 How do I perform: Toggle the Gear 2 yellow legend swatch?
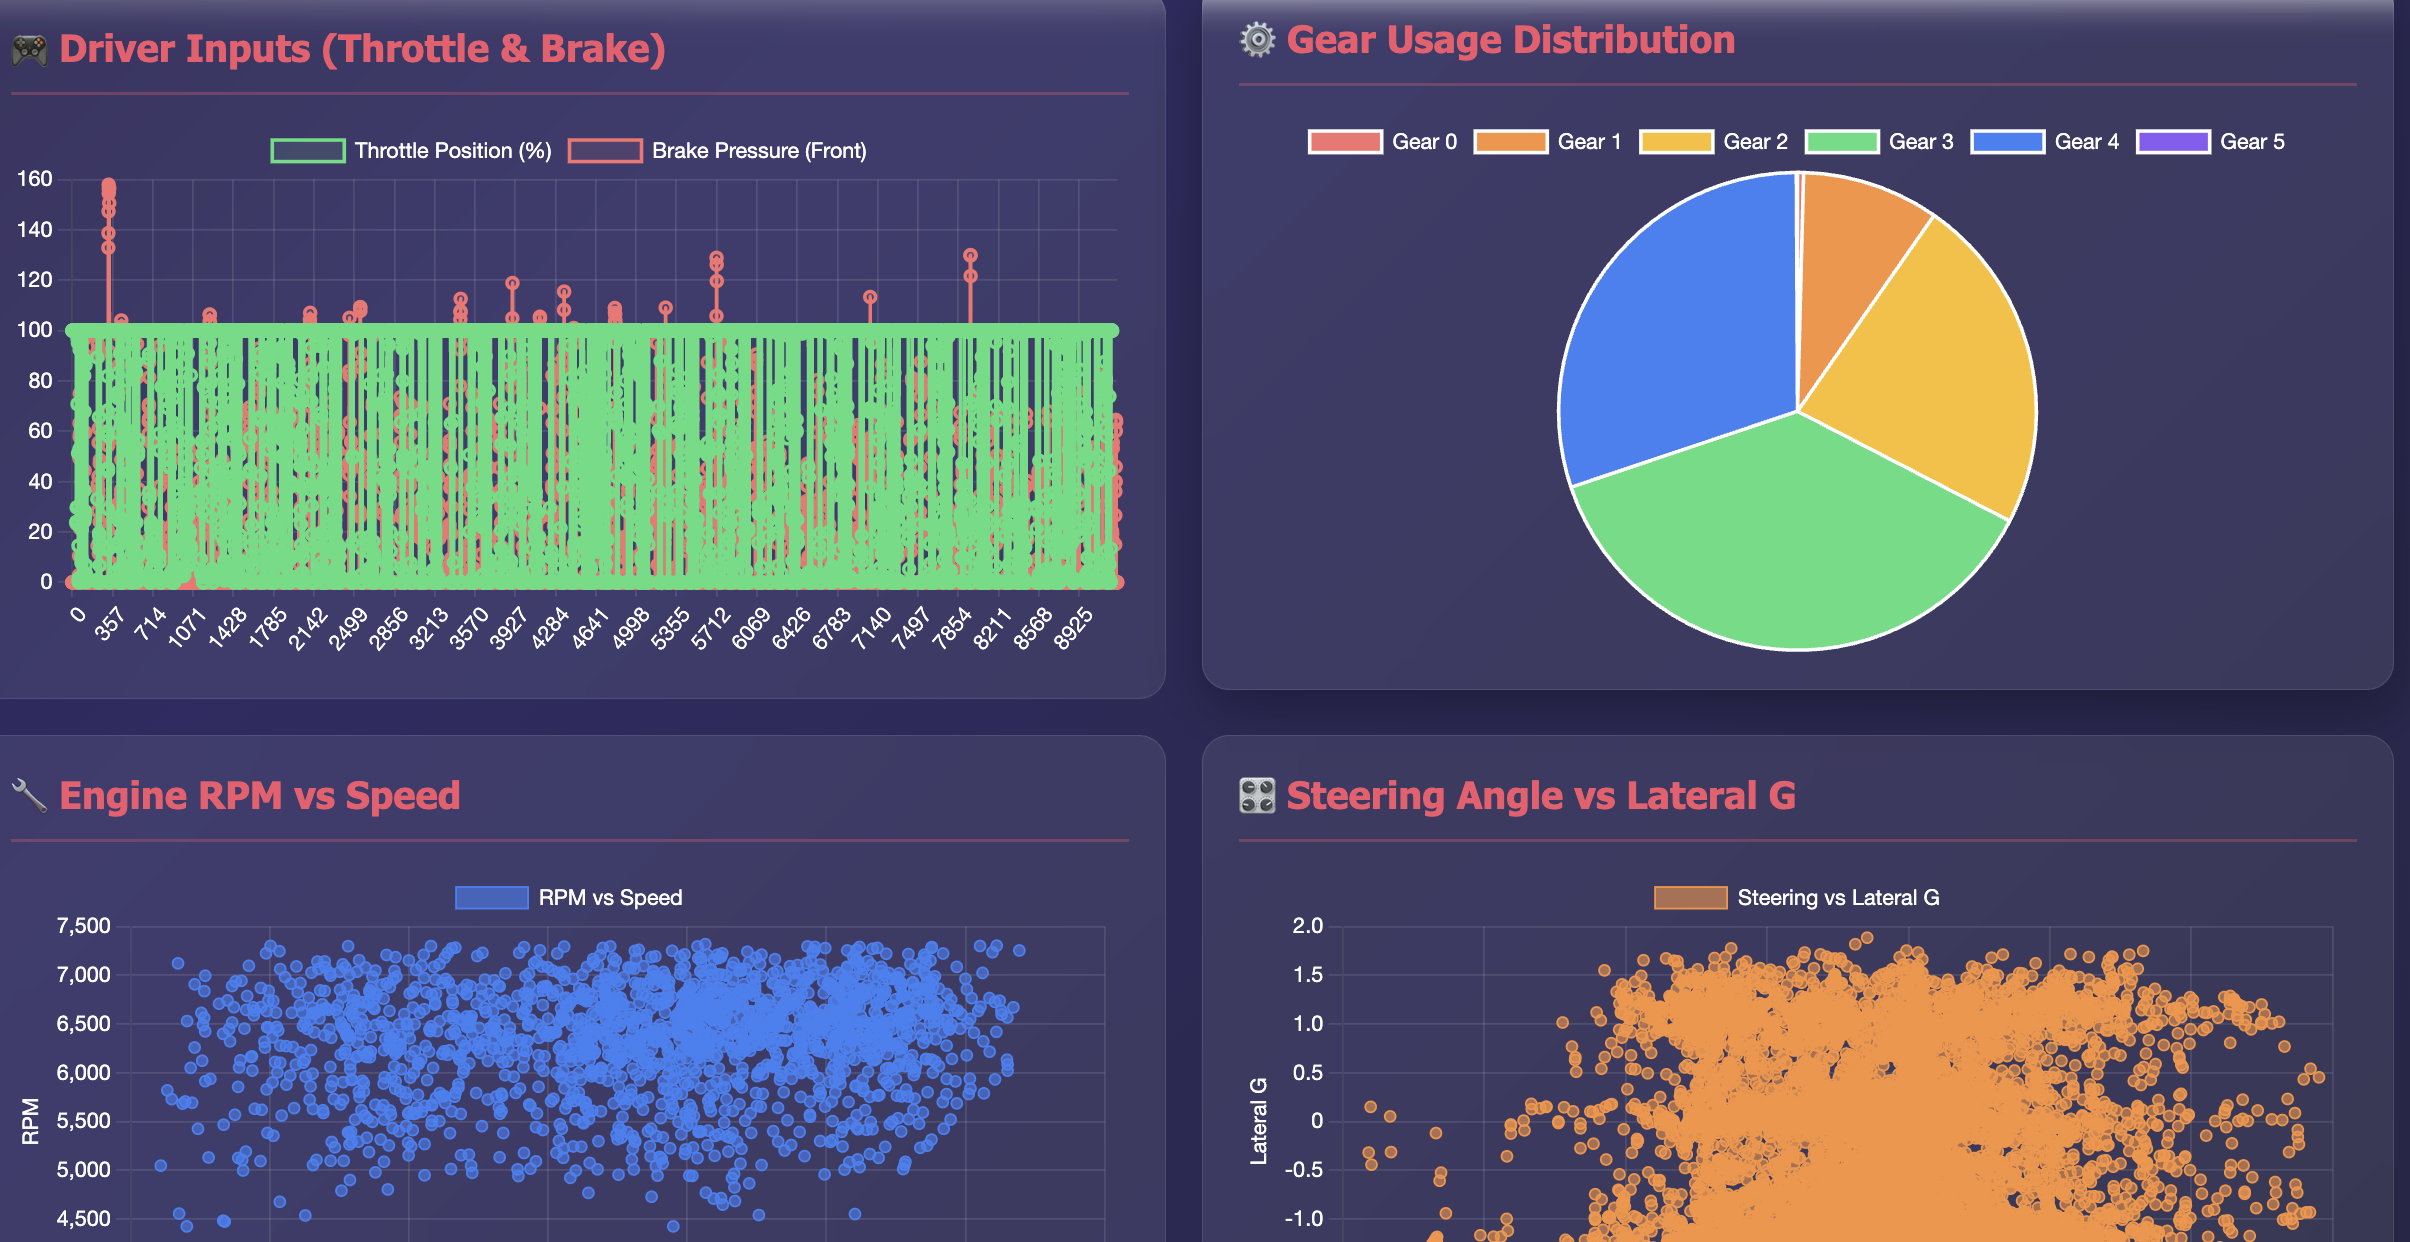point(1676,142)
